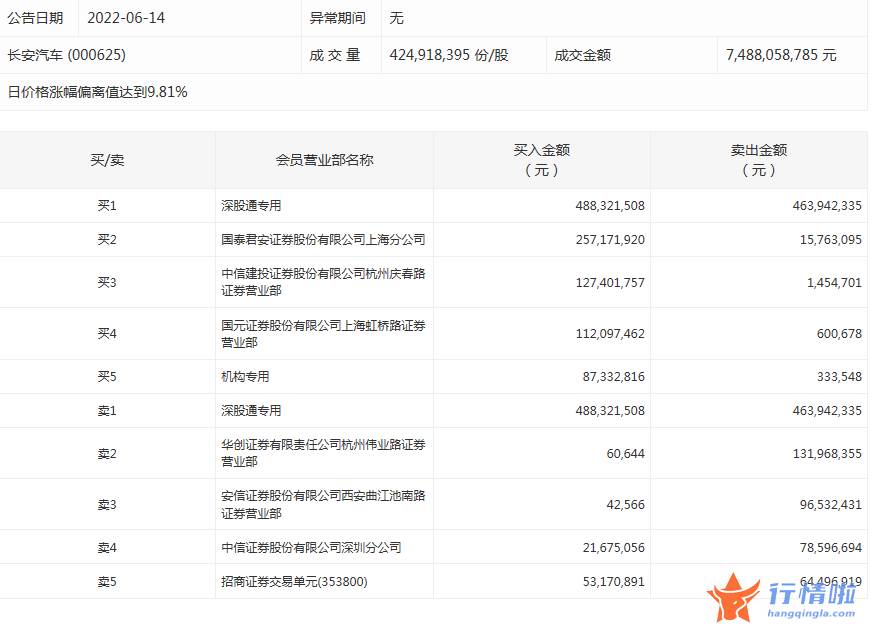Select sell amount 1,454,701
This screenshot has height=628, width=872.
coord(834,283)
